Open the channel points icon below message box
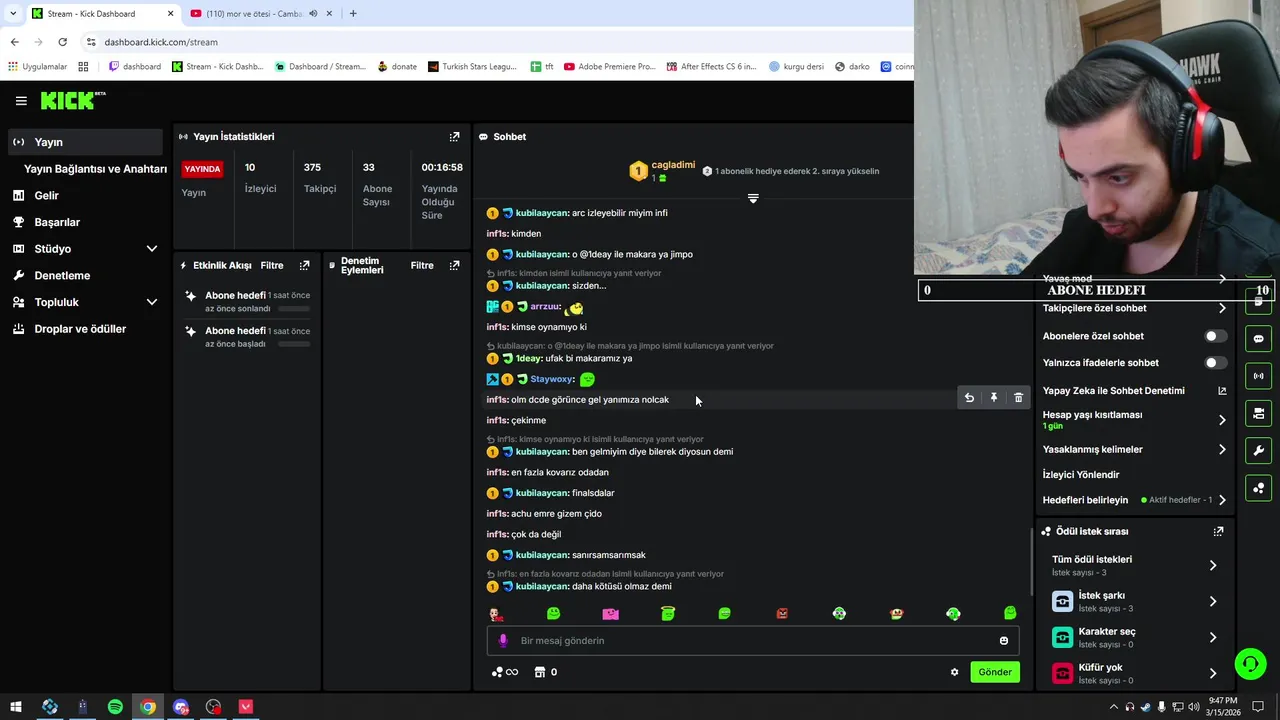 tap(505, 672)
